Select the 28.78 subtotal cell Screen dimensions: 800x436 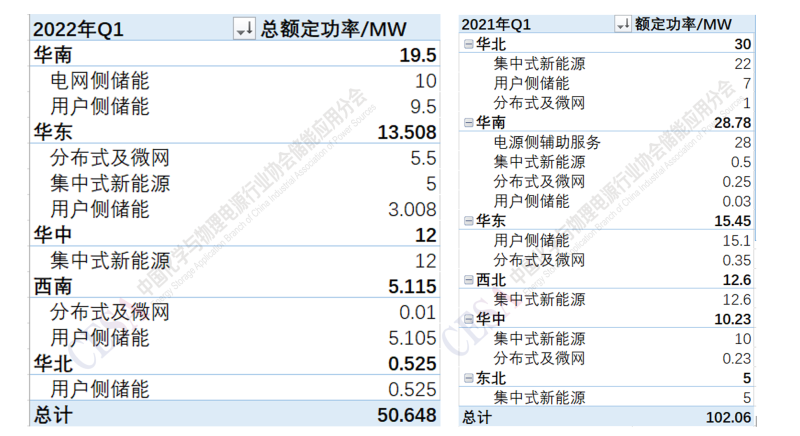pos(730,123)
